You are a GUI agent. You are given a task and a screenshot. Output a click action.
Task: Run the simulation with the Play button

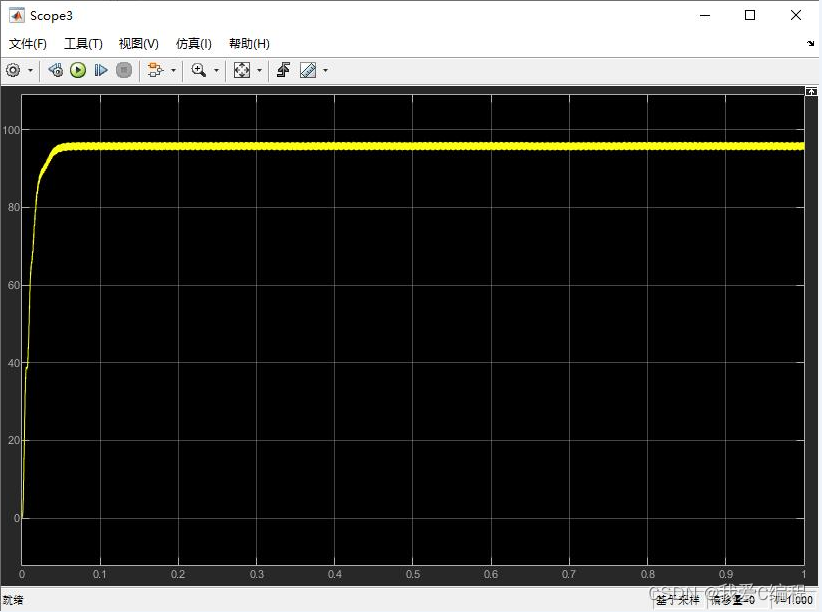[78, 70]
